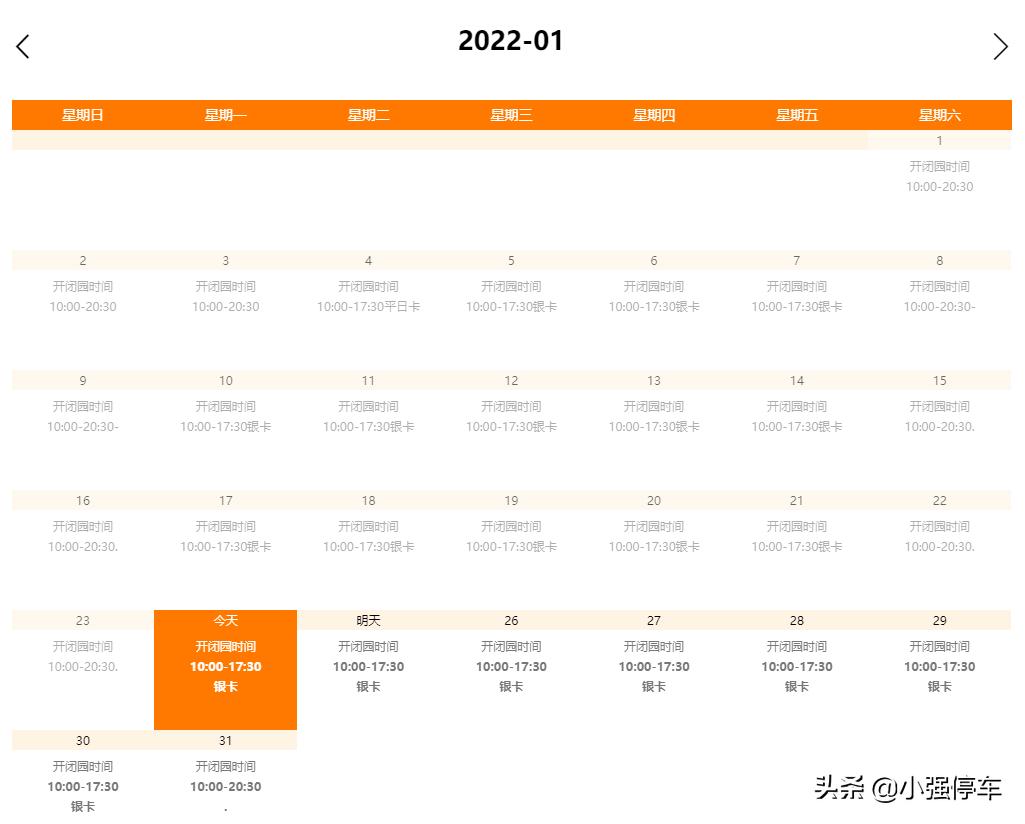Image resolution: width=1025 pixels, height=824 pixels.
Task: Click the 星期六 column header
Action: (x=938, y=114)
